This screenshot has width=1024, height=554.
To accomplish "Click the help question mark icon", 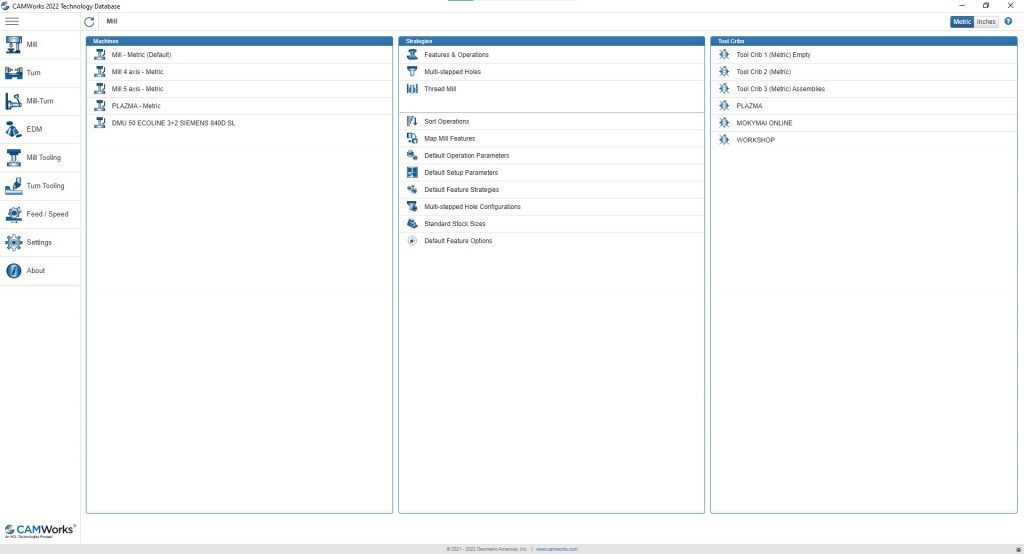I will click(x=1008, y=22).
